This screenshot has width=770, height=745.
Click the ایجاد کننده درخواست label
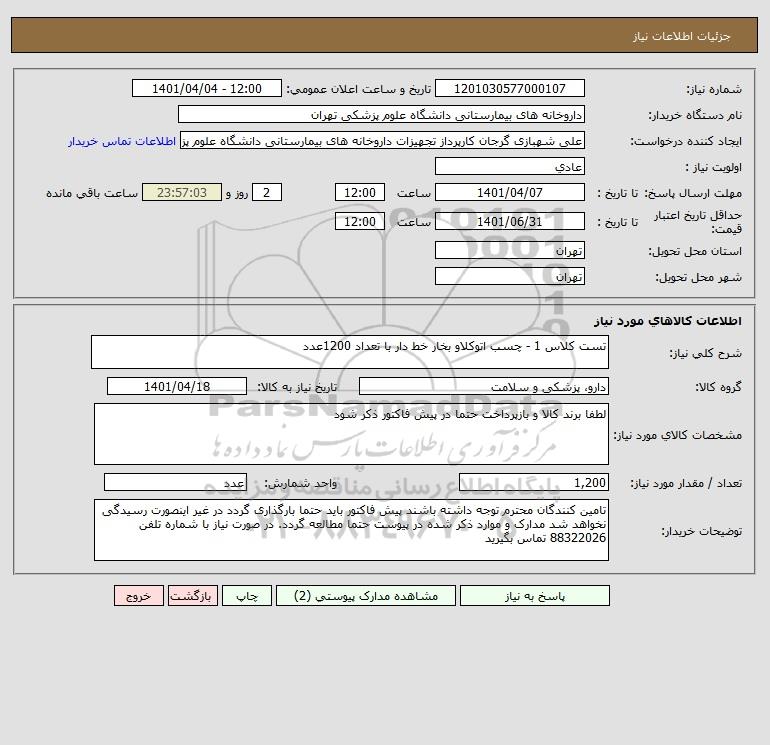pos(686,141)
